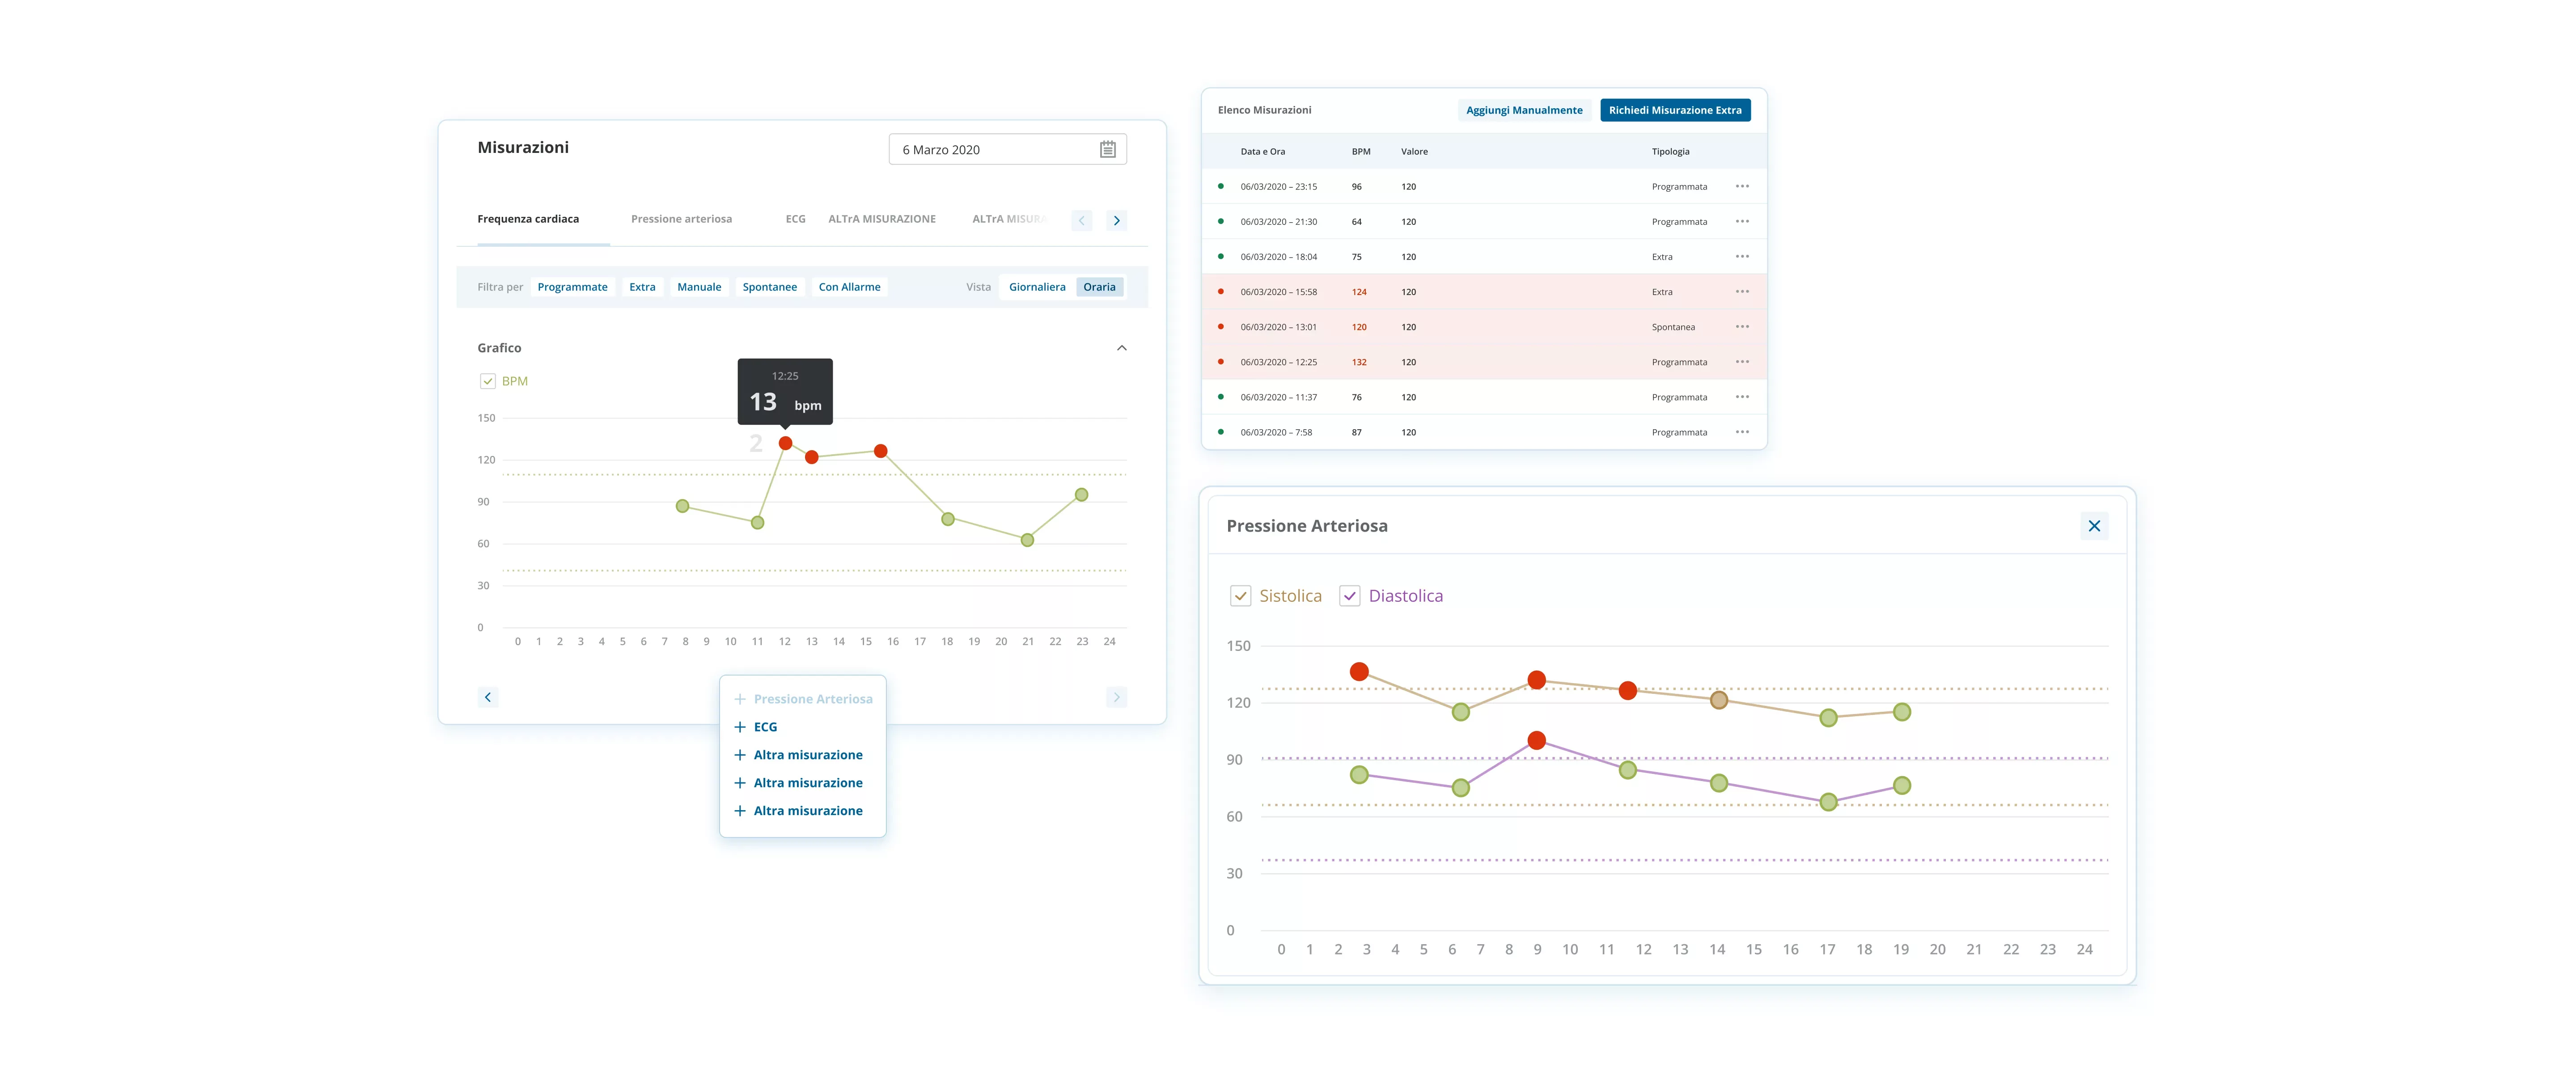Click plus icon next to ECG
Screen dimensions: 2576x1073
click(x=740, y=727)
